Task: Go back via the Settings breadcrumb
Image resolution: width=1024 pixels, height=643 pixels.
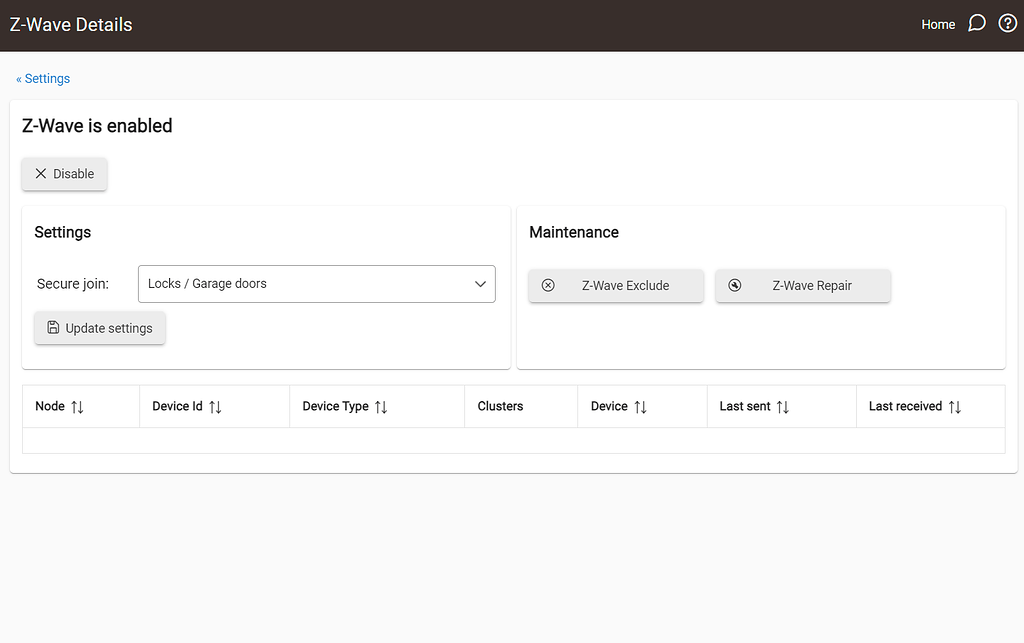Action: (x=43, y=78)
